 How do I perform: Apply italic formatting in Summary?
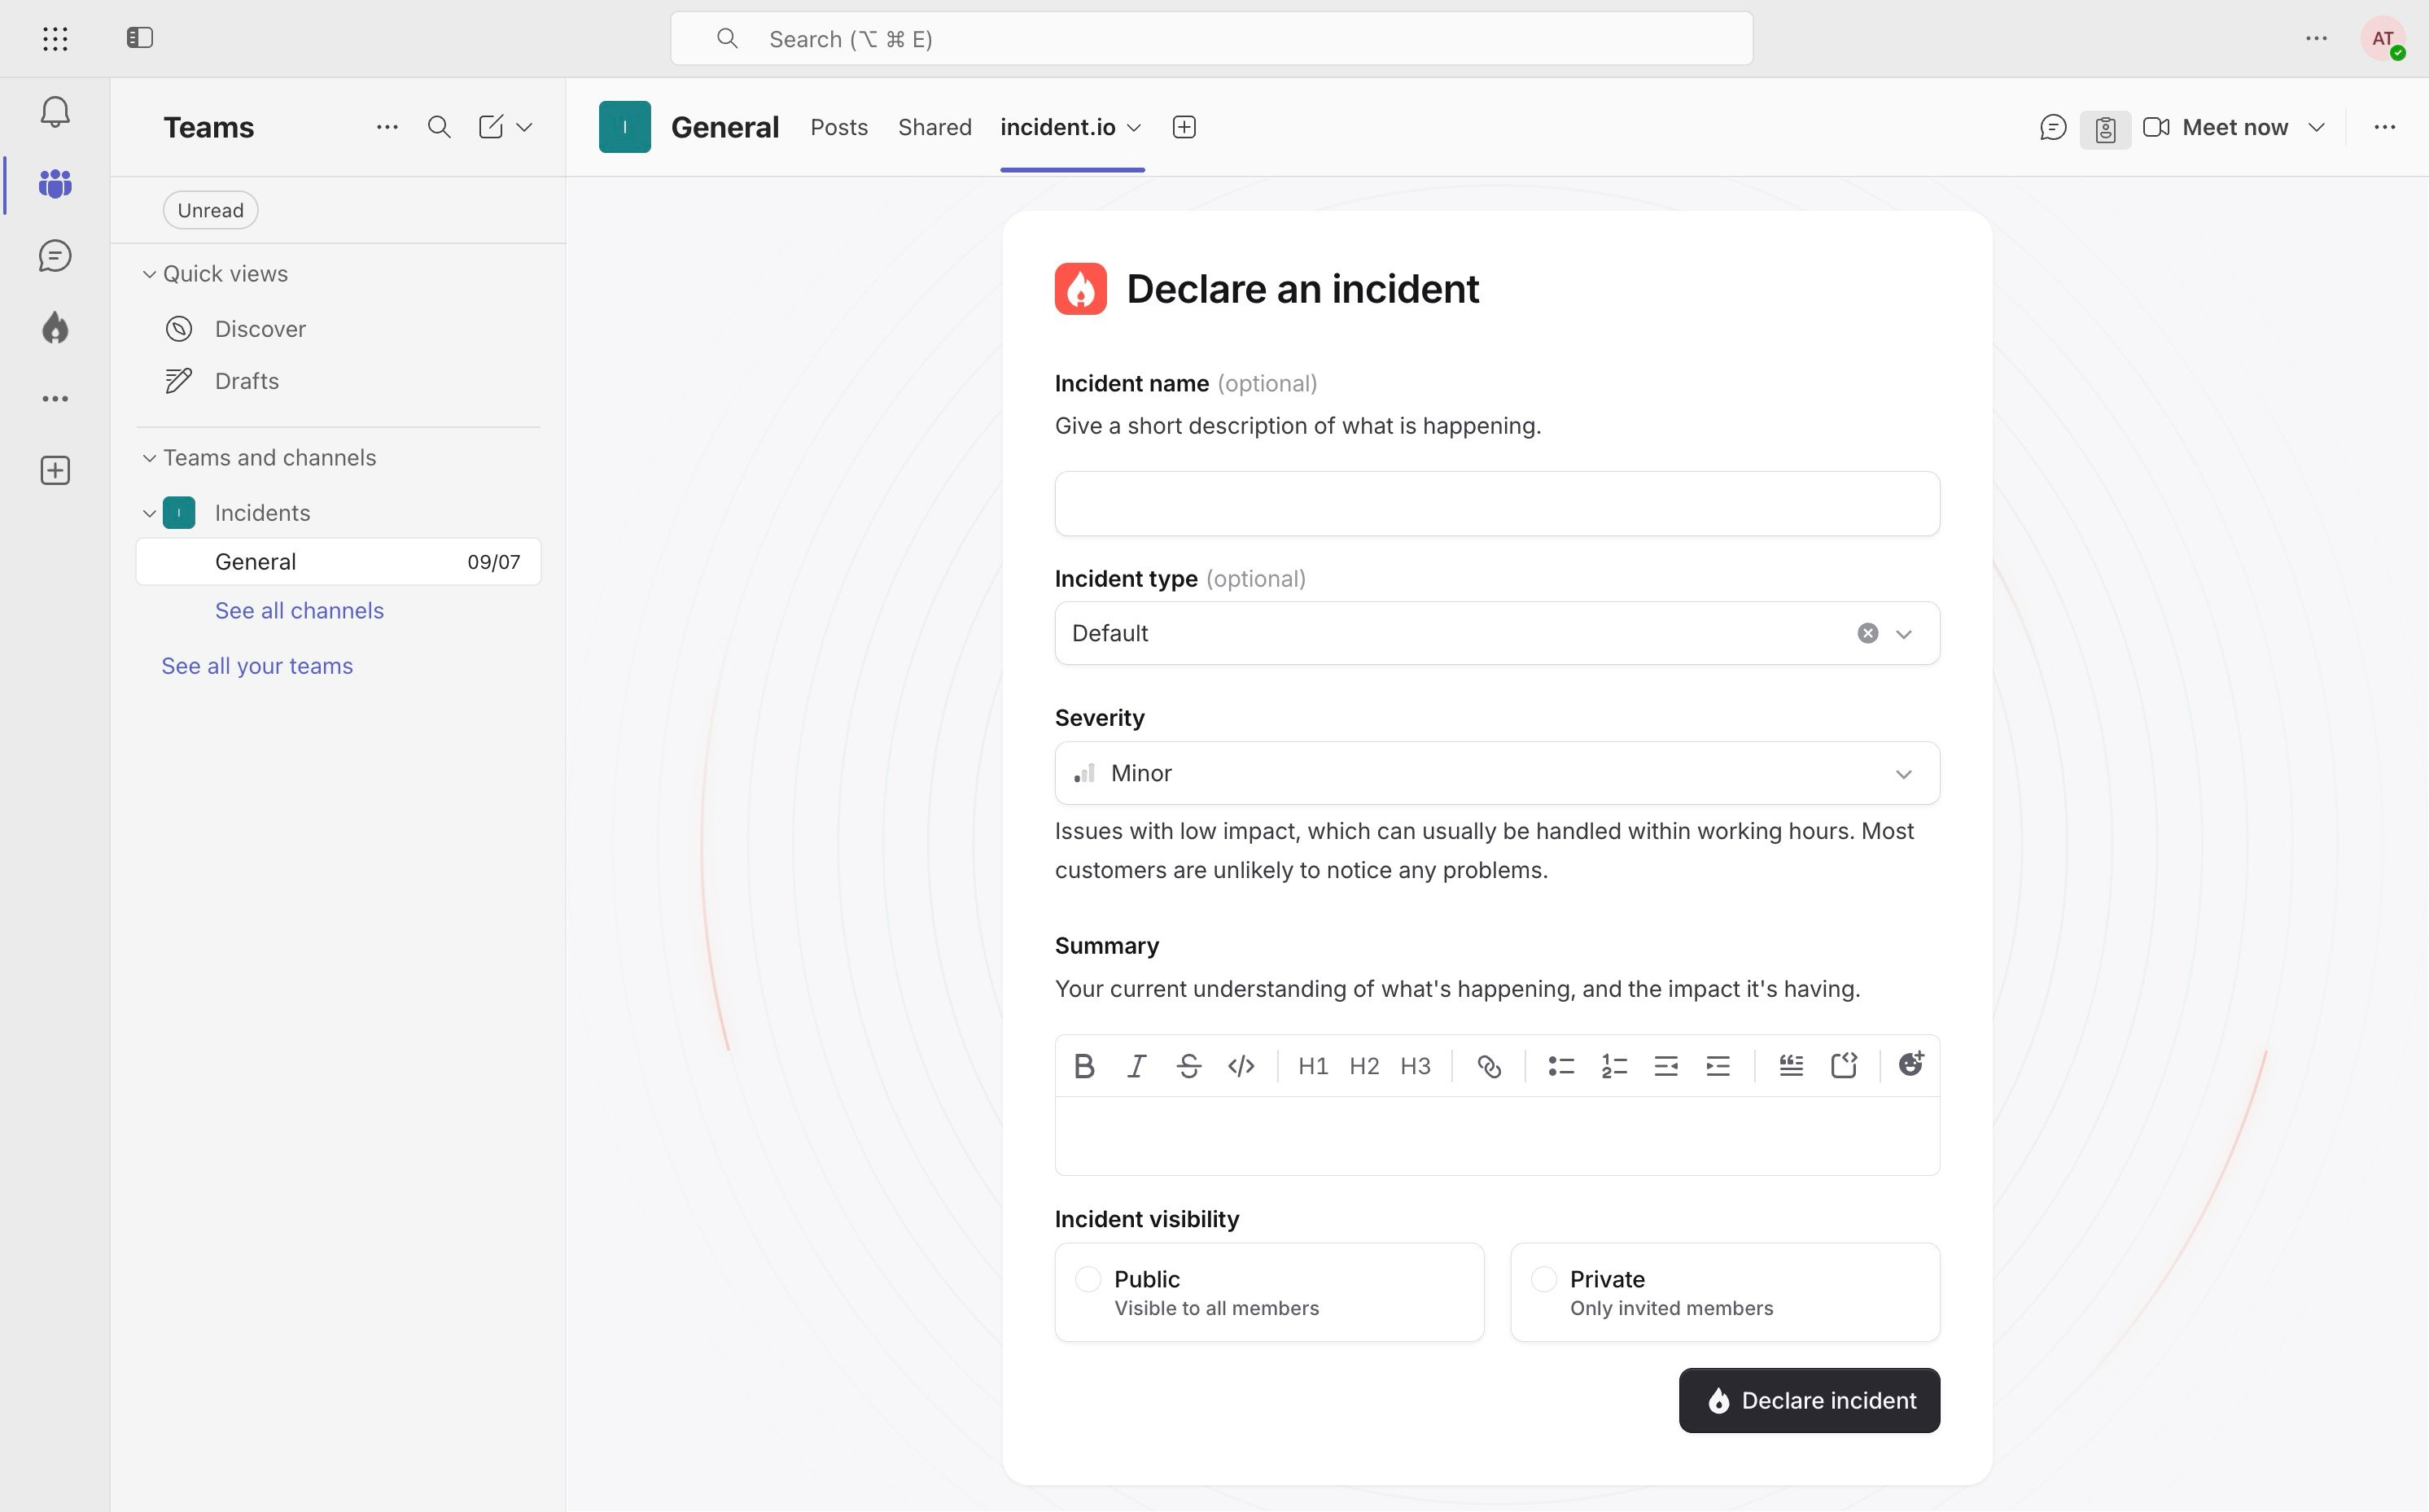[x=1136, y=1066]
